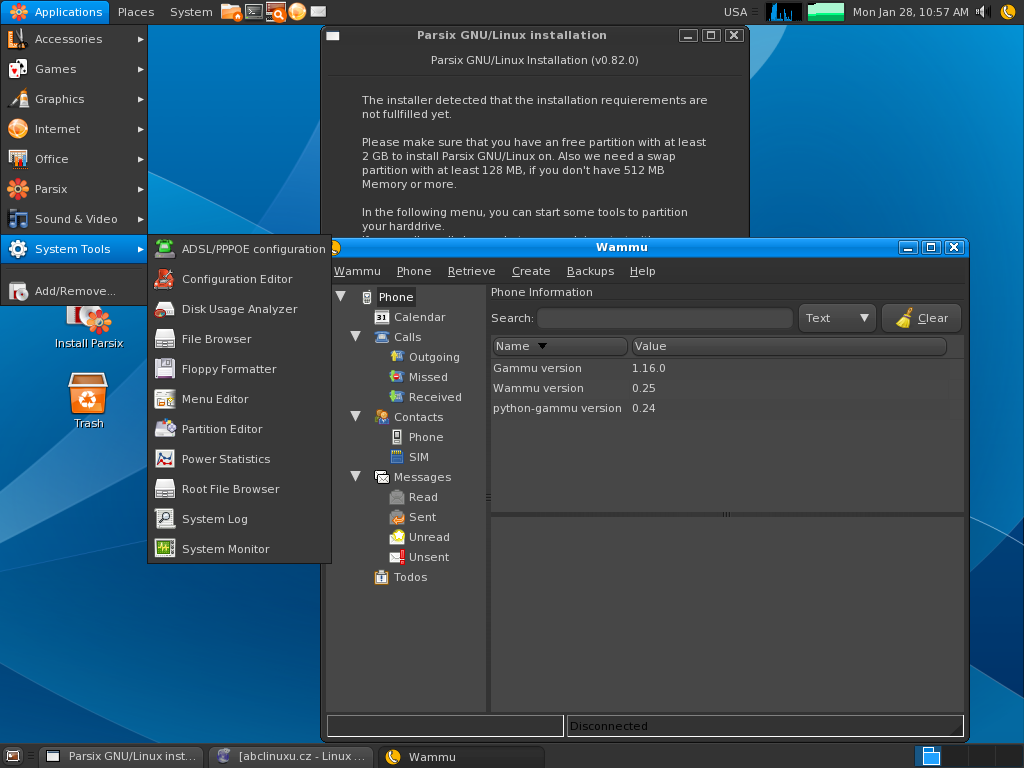Open the System menu in top panel
Screen dimensions: 1024x768
[x=191, y=12]
